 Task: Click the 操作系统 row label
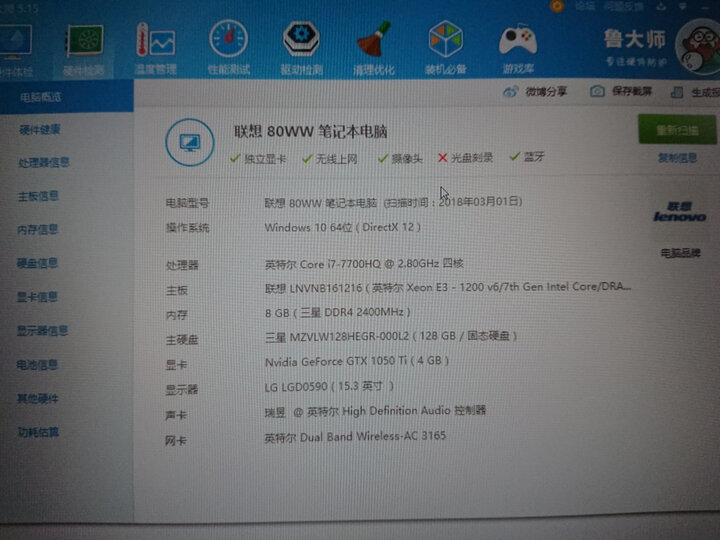point(187,227)
